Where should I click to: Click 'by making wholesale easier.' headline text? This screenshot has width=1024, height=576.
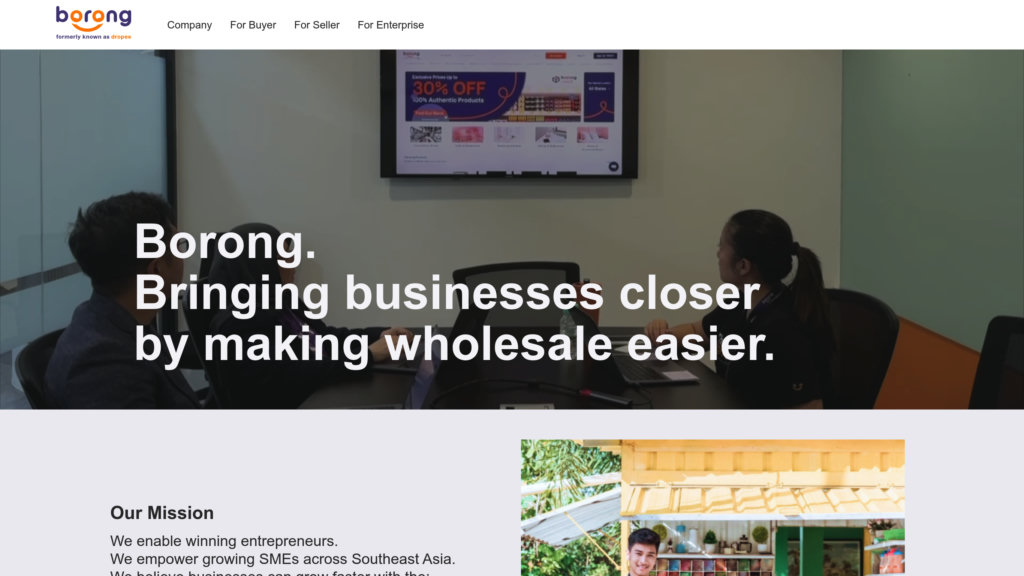455,344
